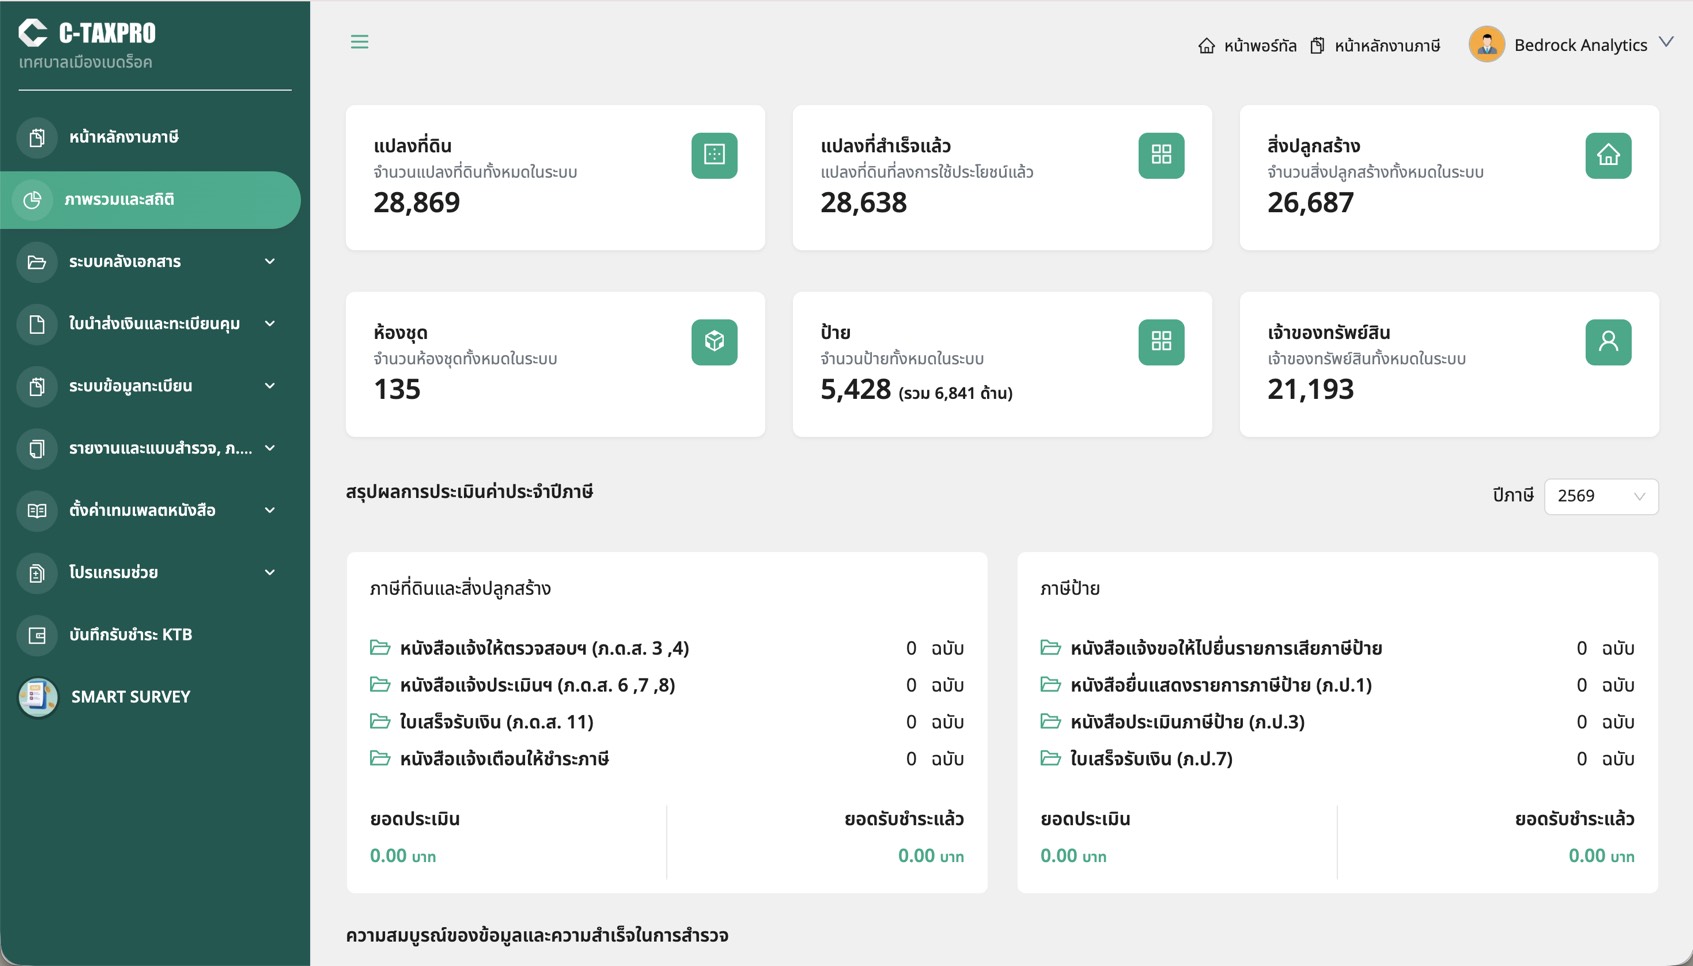The image size is (1693, 966).
Task: Select บันทึกรับชำระ KTB in the sidebar
Action: point(130,635)
